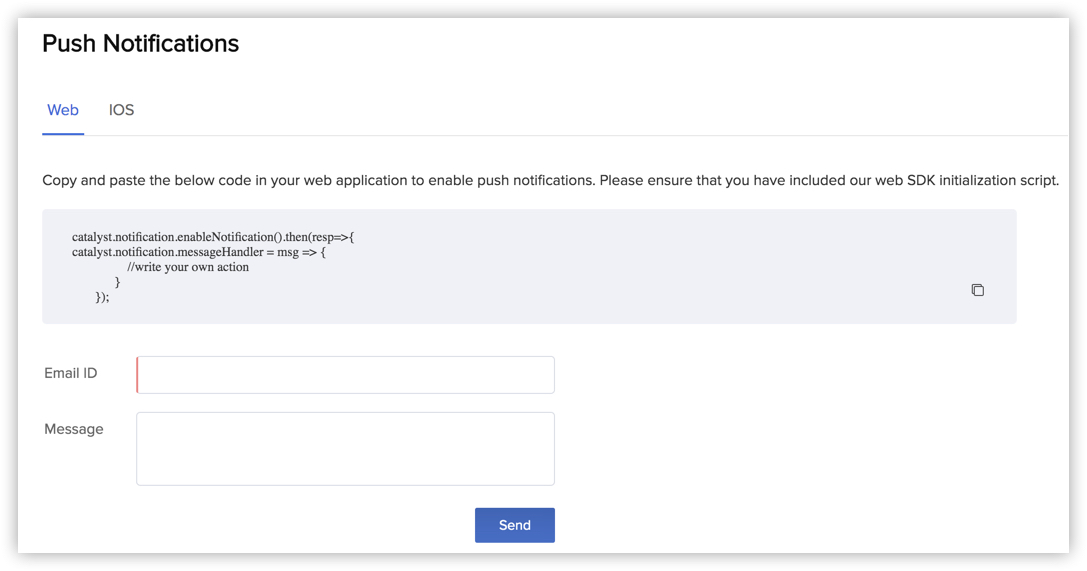
Task: Switch to the Web tab
Action: pyautogui.click(x=62, y=110)
